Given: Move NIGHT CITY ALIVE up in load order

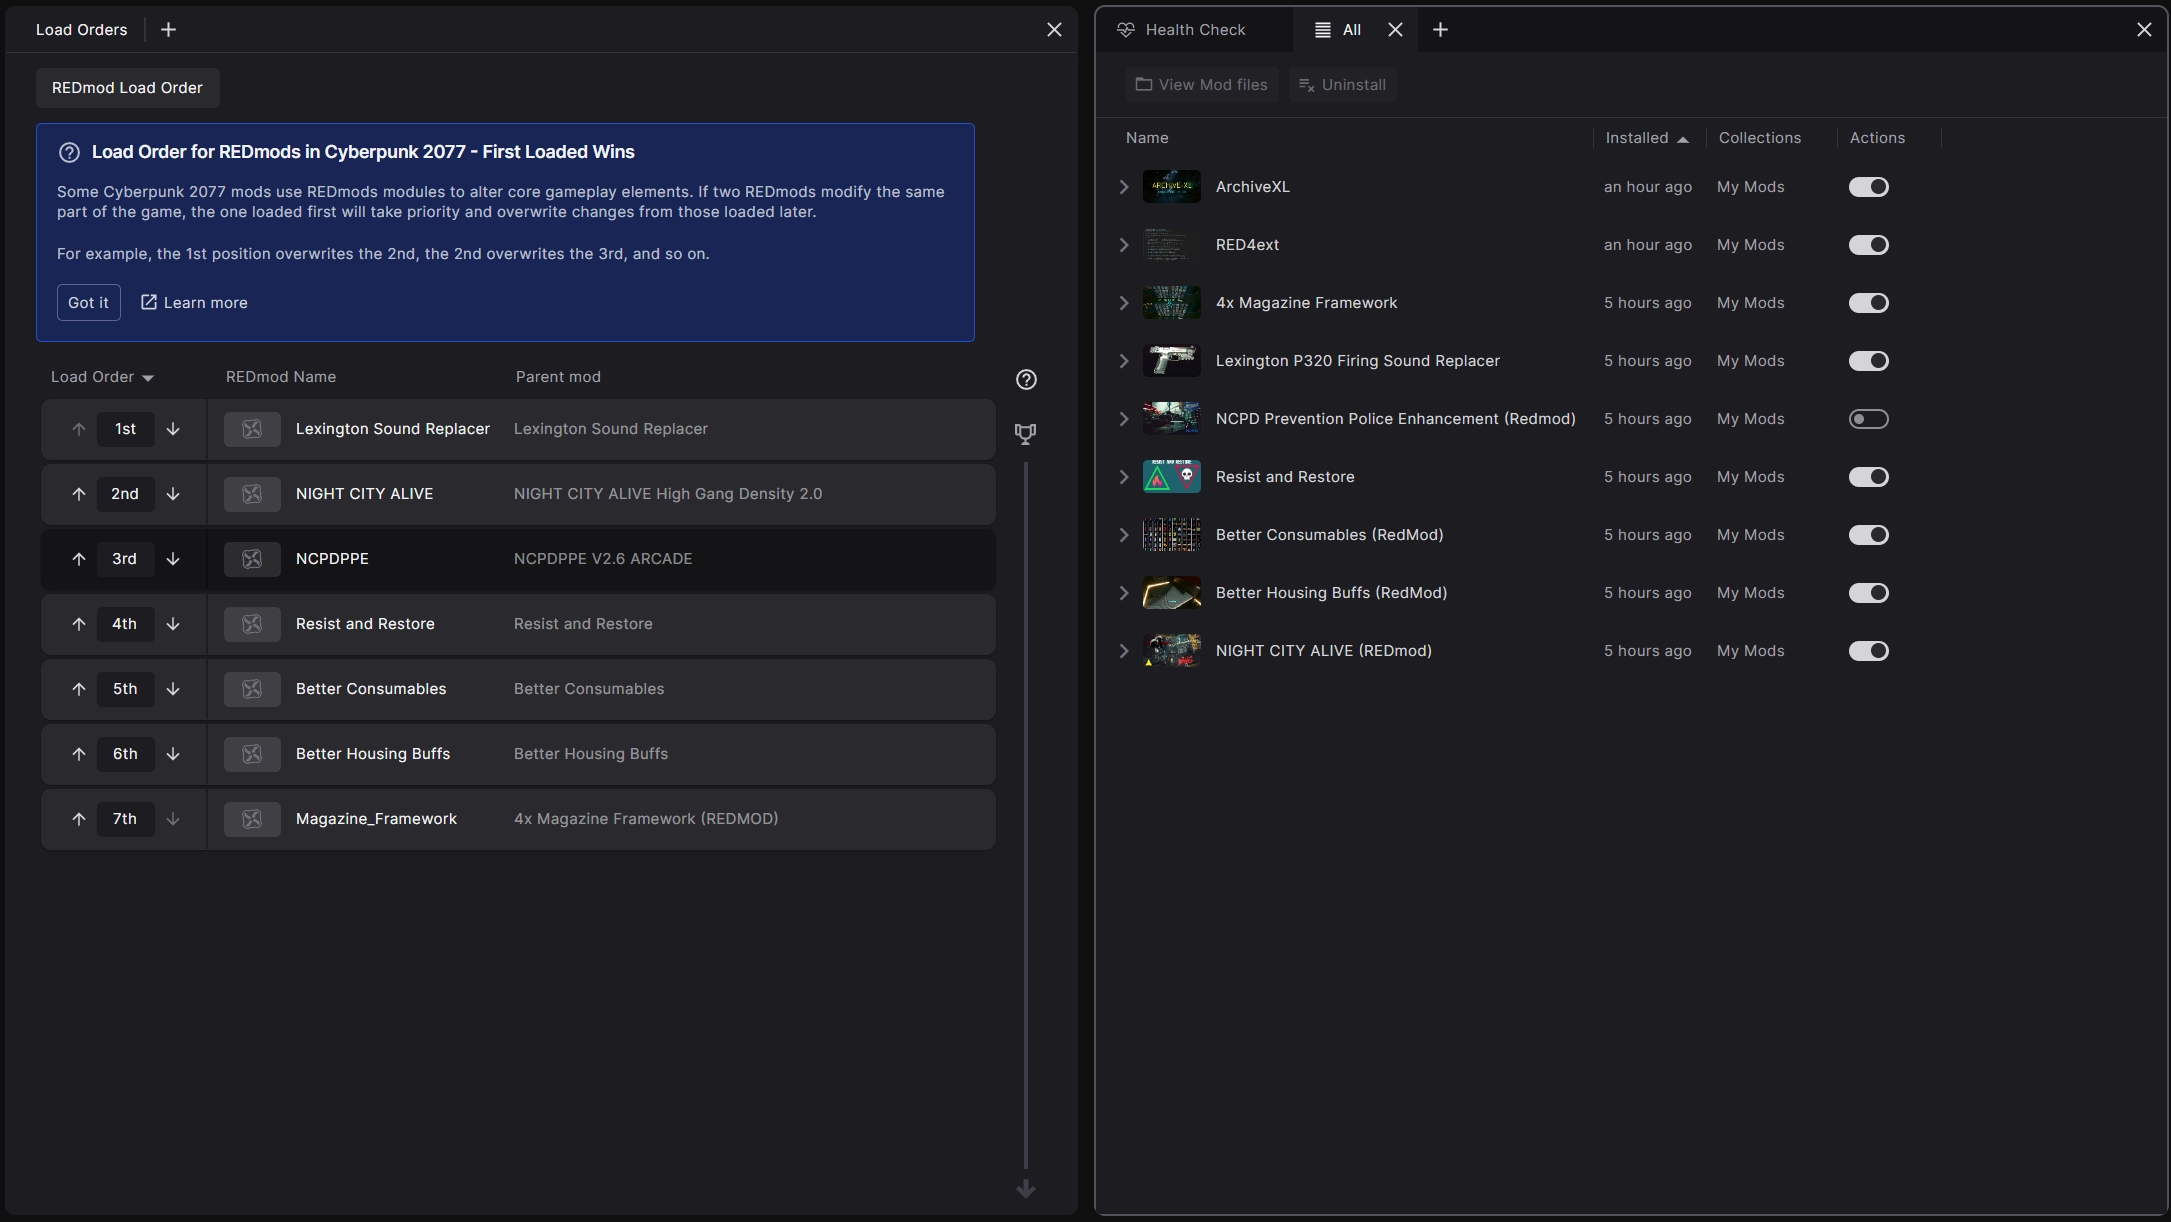Looking at the screenshot, I should (x=79, y=494).
